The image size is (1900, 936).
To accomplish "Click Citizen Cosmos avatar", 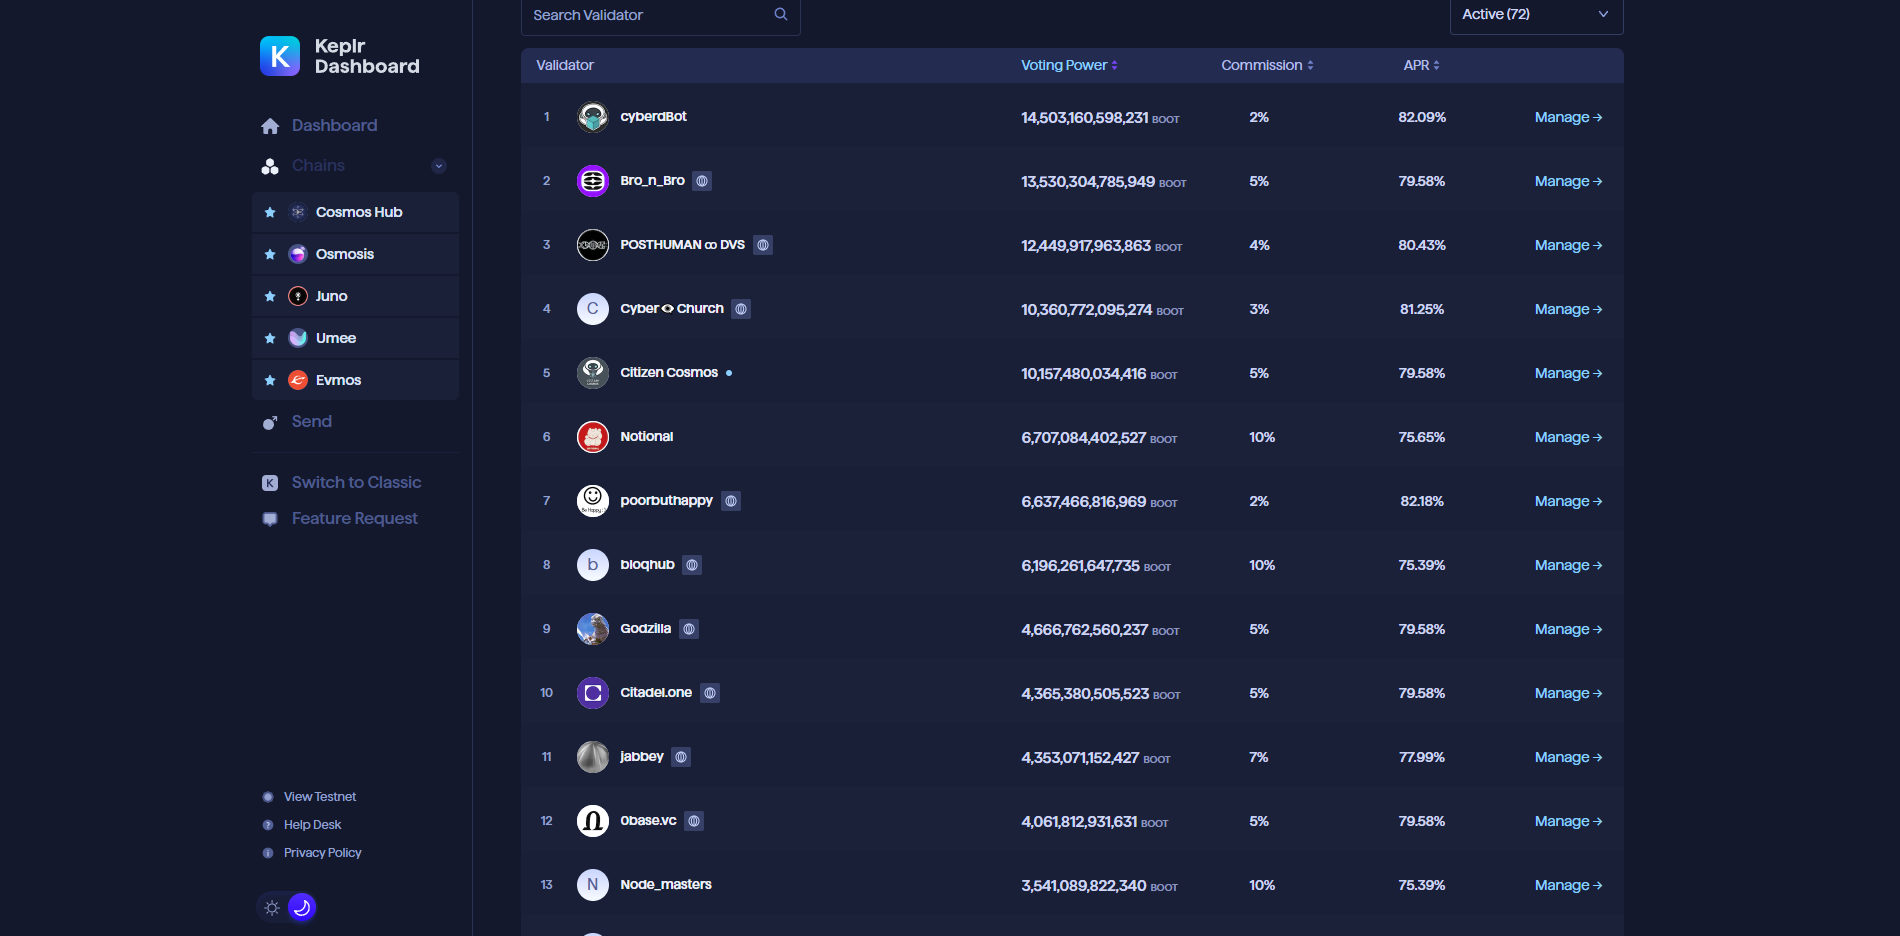I will click(x=593, y=373).
